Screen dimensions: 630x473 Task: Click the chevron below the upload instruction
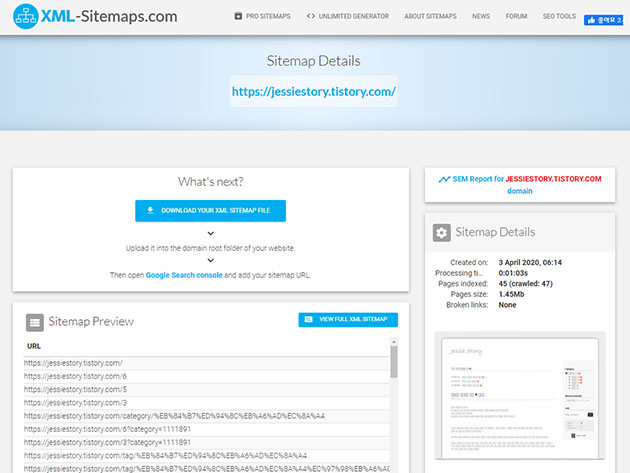211,260
